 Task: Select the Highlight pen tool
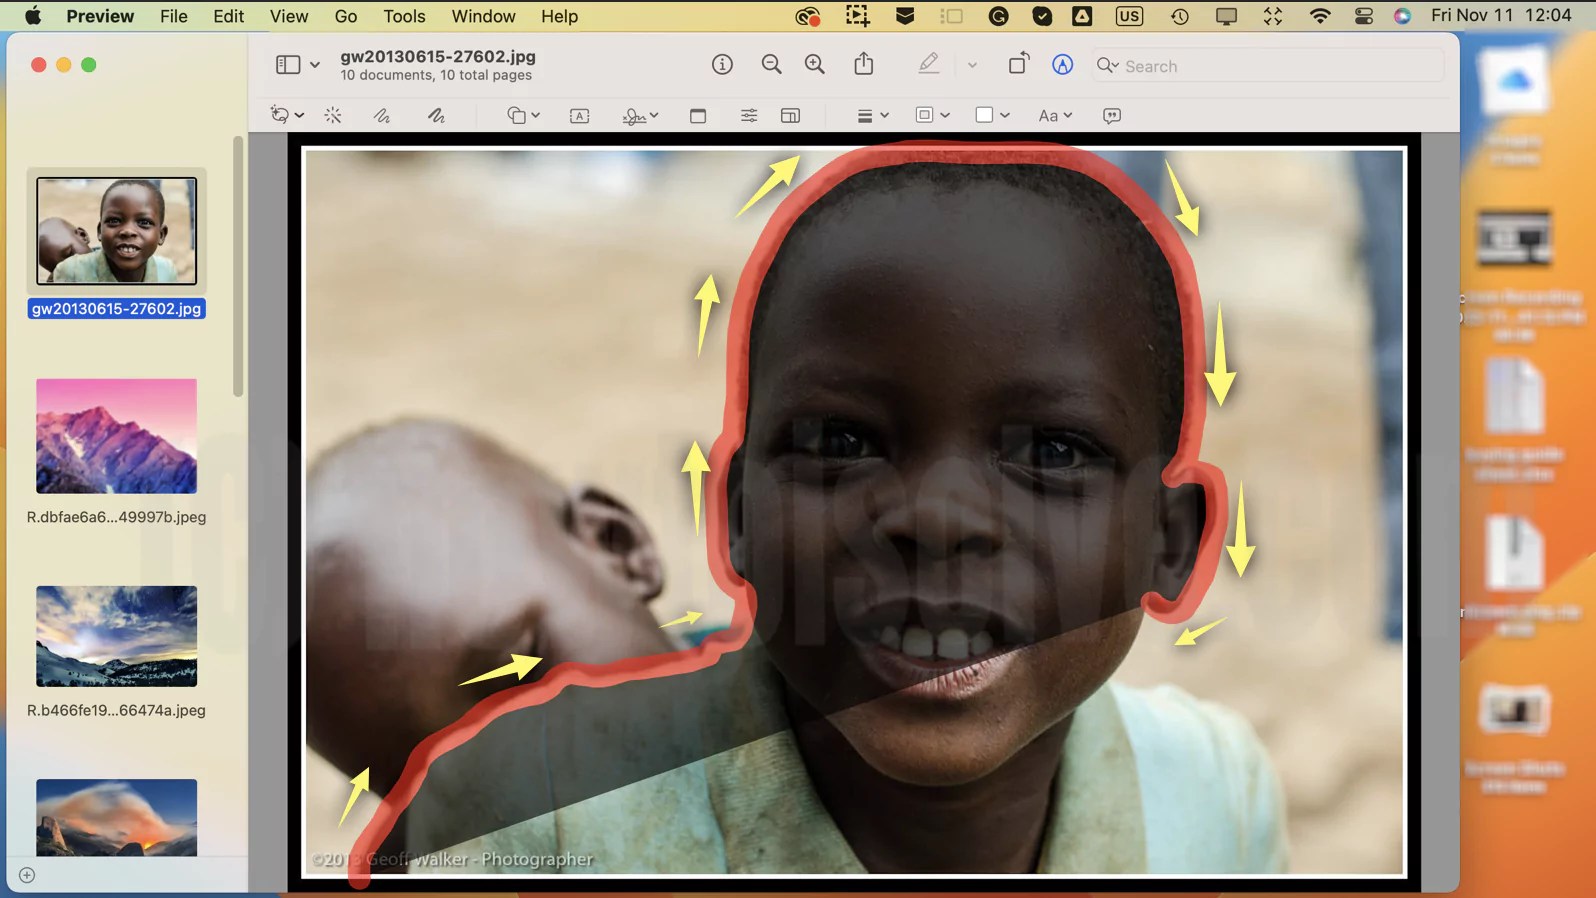tap(928, 64)
